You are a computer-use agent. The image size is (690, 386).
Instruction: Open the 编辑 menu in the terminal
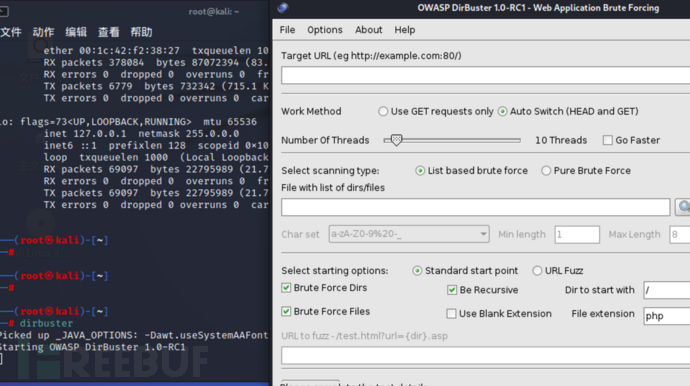point(76,32)
